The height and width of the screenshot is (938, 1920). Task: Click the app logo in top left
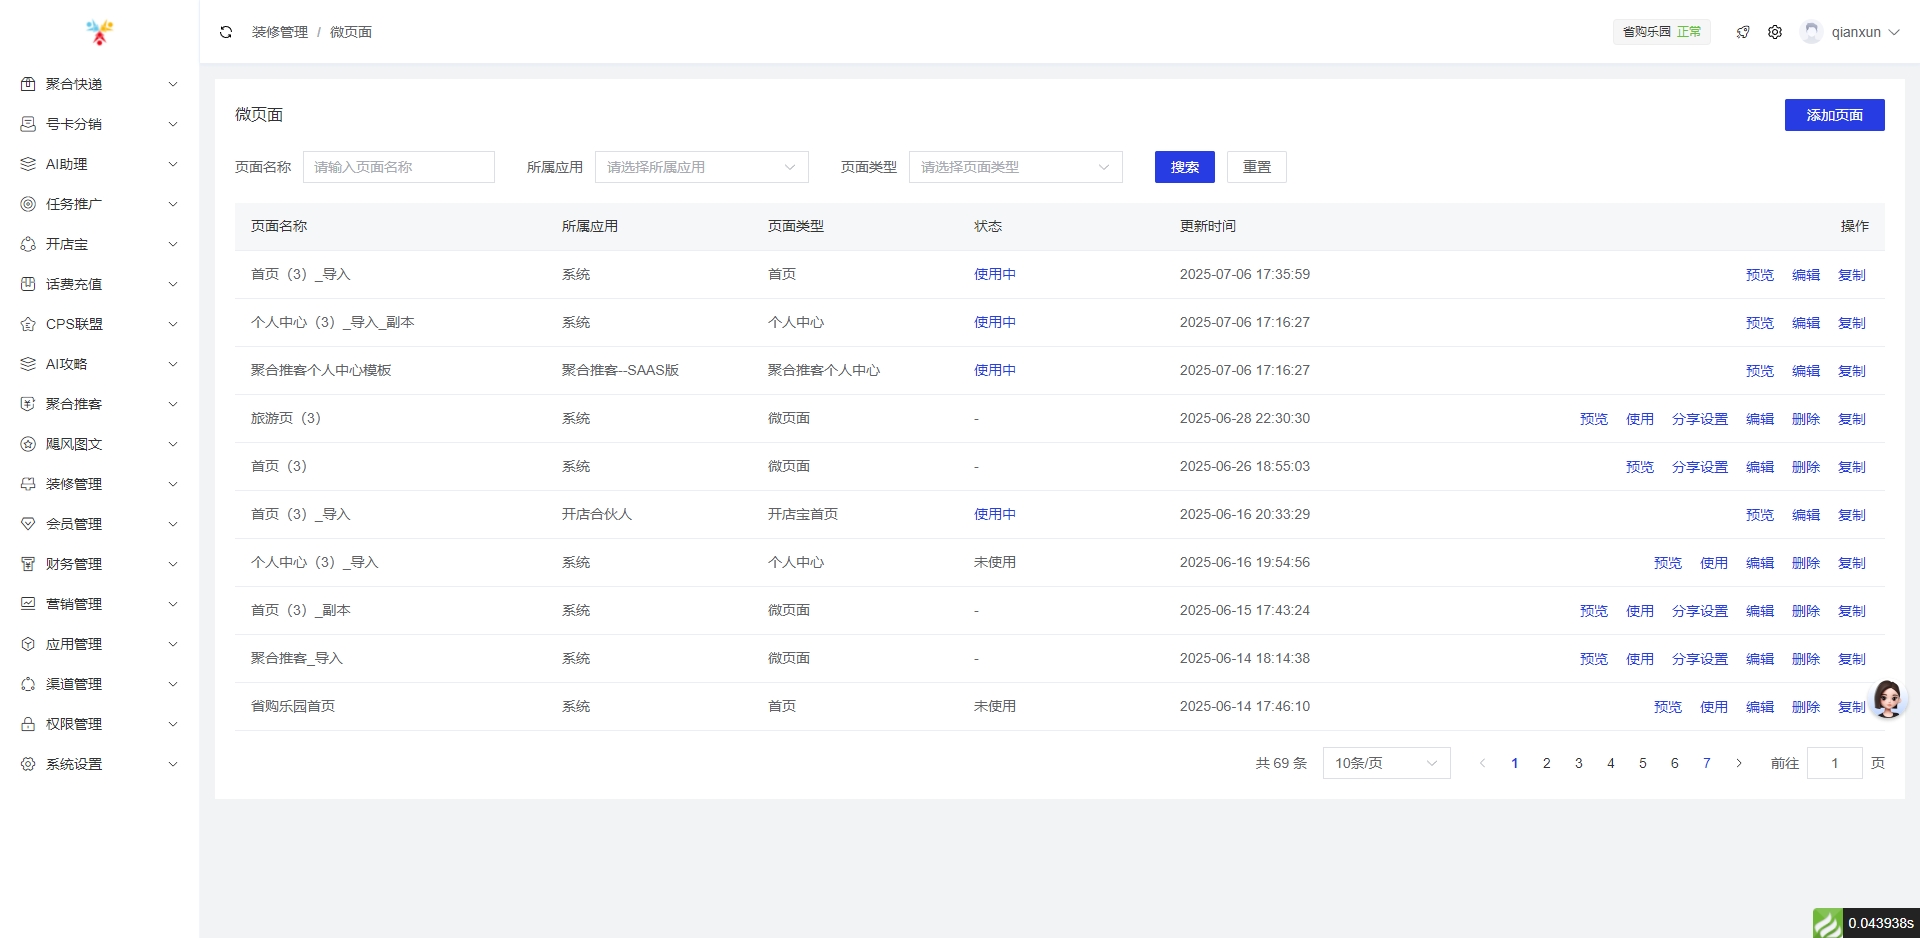99,32
